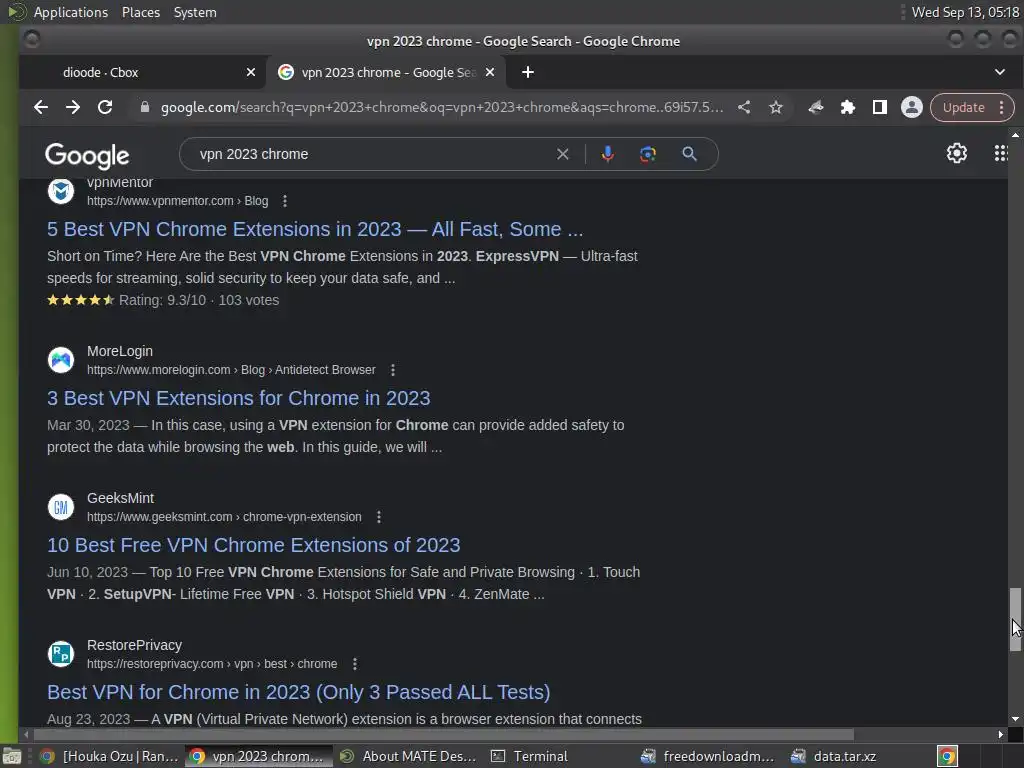Click the Google logo
The image size is (1024, 768).
tap(87, 155)
